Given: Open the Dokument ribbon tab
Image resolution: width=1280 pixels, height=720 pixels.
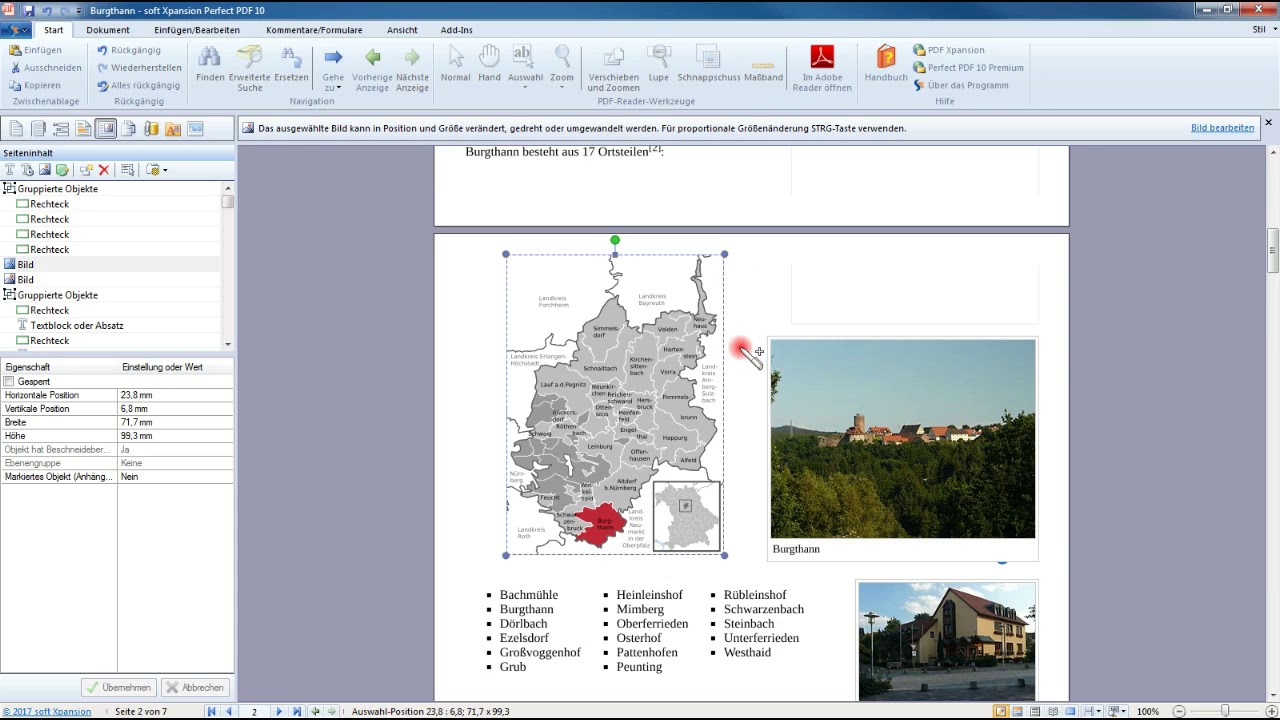Looking at the screenshot, I should tap(108, 30).
